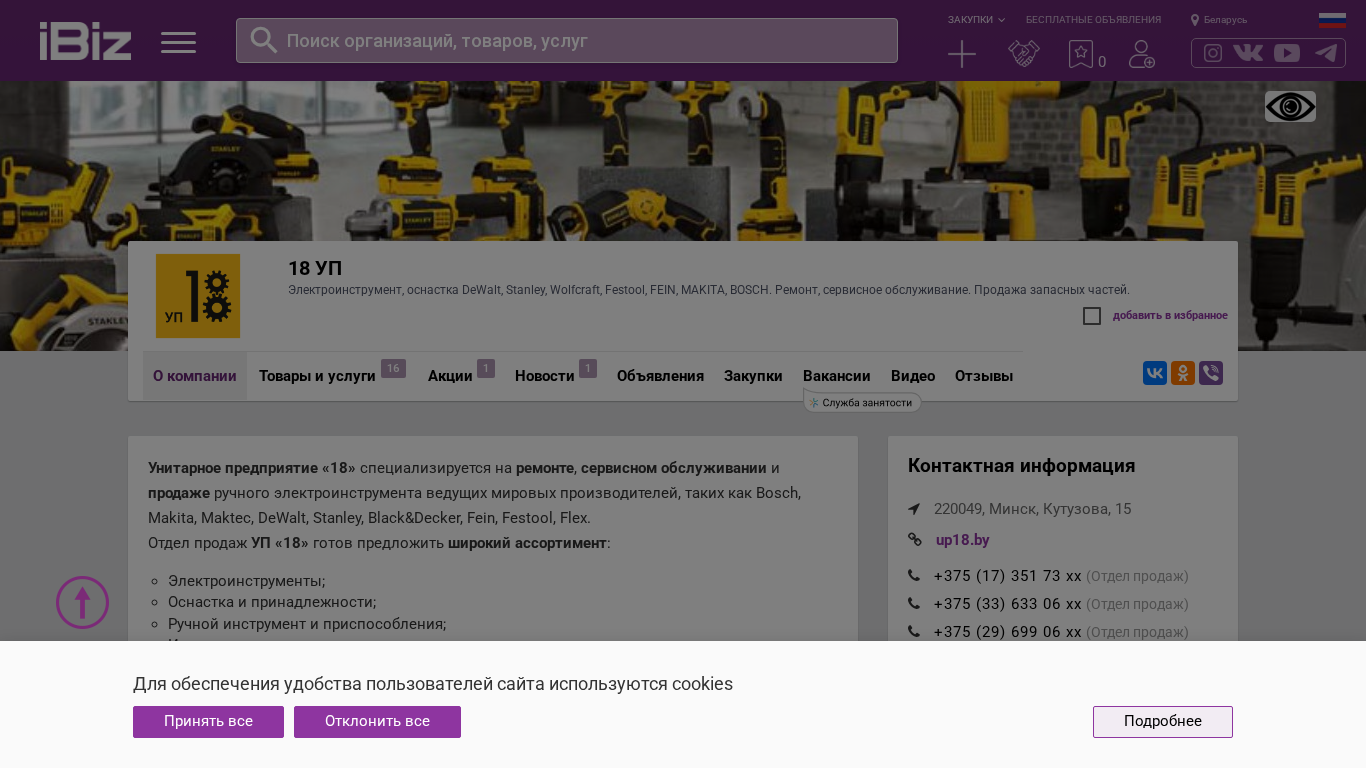The image size is (1366, 768).
Task: Toggle the eye accessibility mode icon
Action: 1290,106
